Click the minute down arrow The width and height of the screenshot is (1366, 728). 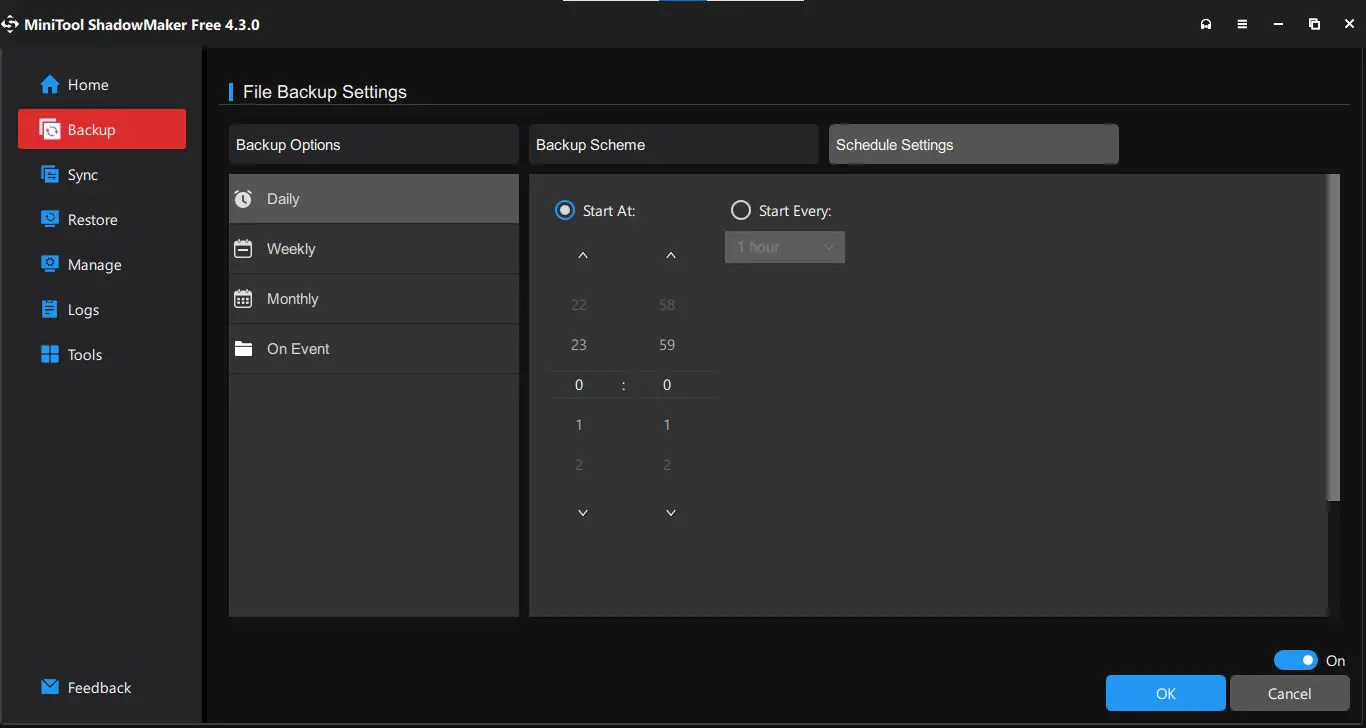[x=671, y=513]
